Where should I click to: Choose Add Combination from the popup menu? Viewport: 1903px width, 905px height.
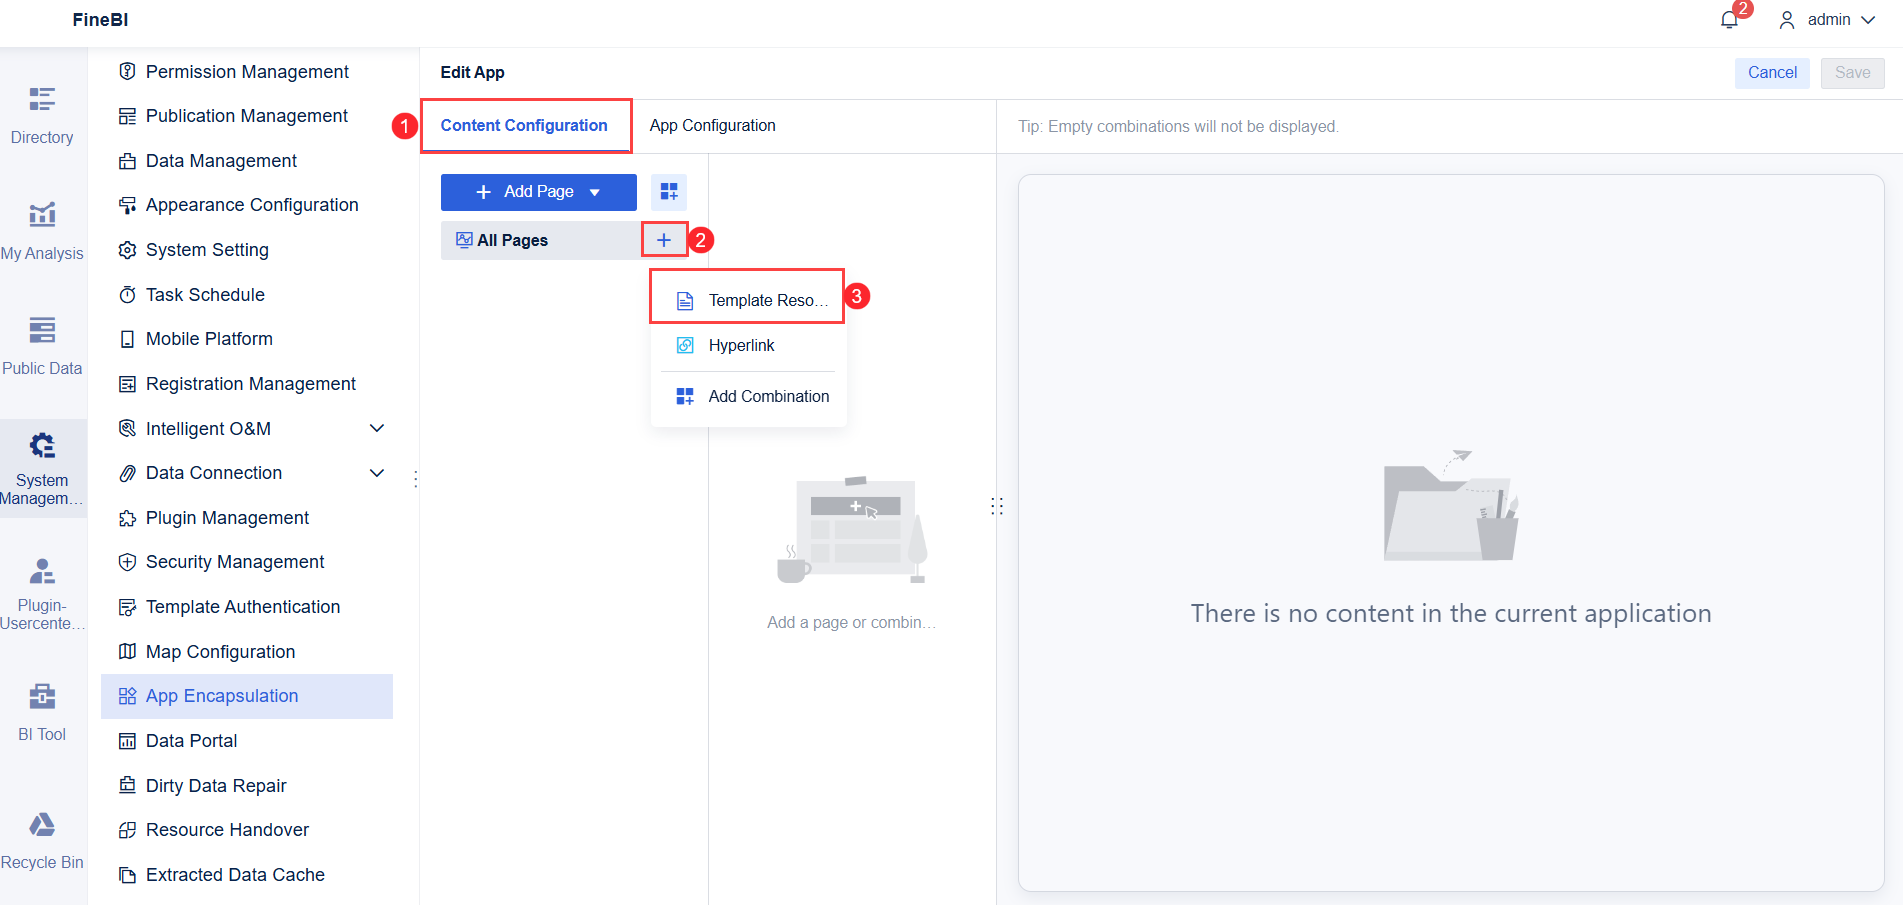point(747,397)
